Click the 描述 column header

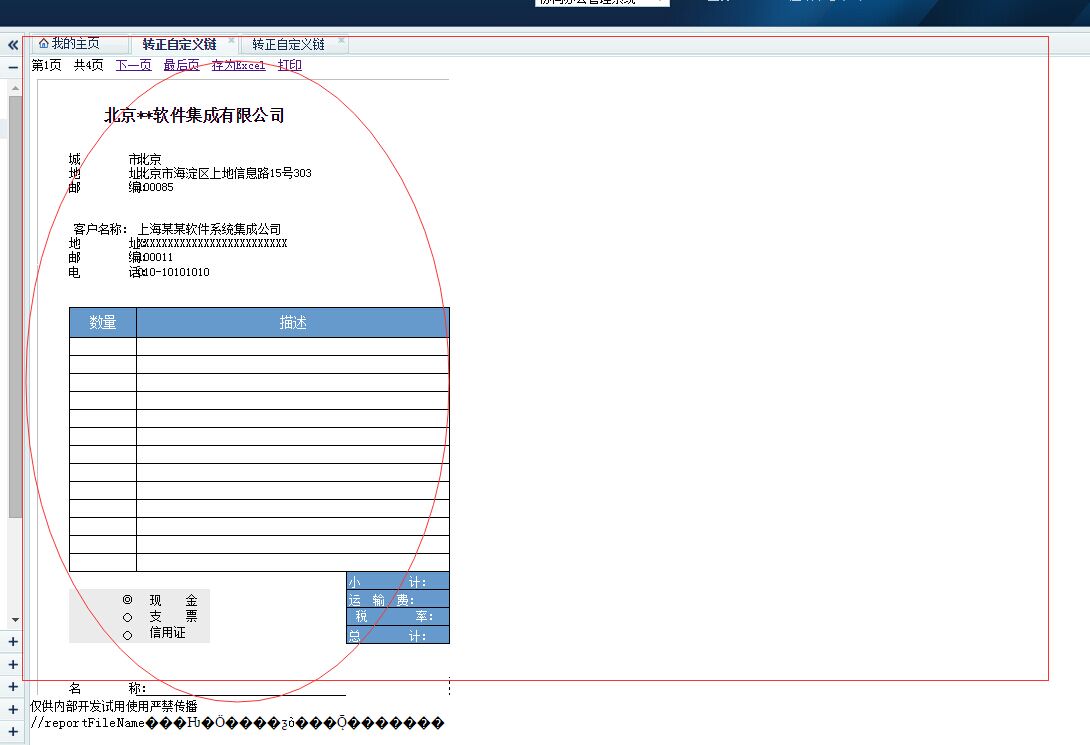(x=293, y=322)
